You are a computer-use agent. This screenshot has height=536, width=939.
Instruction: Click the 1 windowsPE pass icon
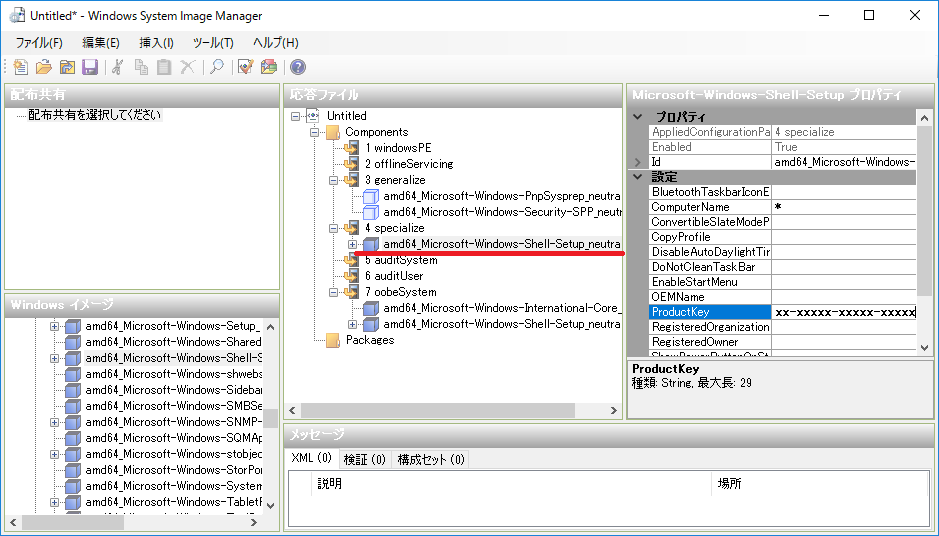point(352,148)
